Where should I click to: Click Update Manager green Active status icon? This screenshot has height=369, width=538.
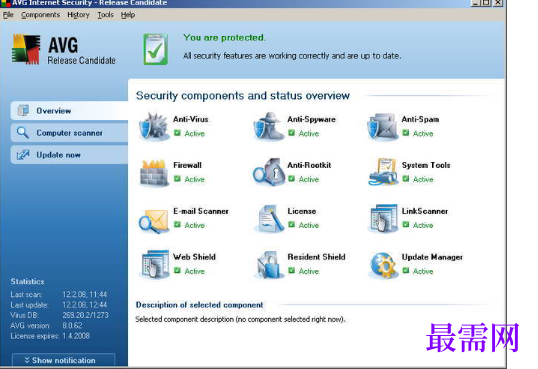(406, 270)
